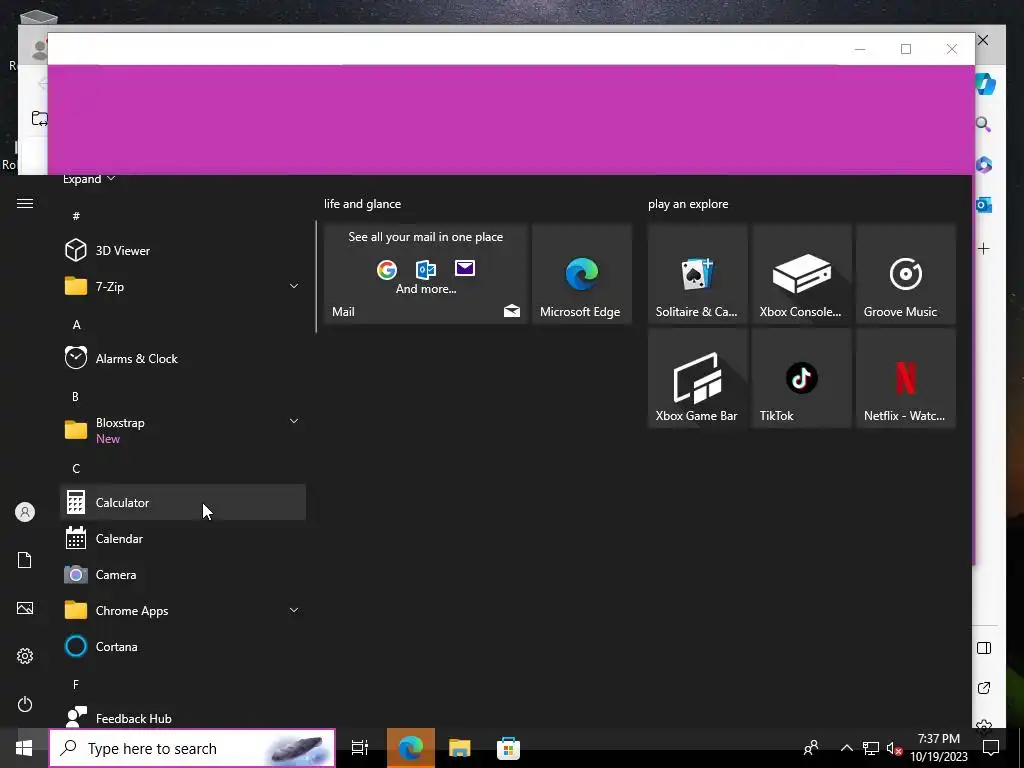The width and height of the screenshot is (1024, 768).
Task: Launch the TikTok tile
Action: pos(802,378)
